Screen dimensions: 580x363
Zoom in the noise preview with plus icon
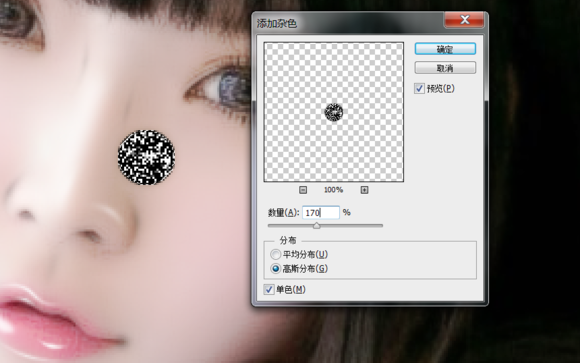point(364,190)
